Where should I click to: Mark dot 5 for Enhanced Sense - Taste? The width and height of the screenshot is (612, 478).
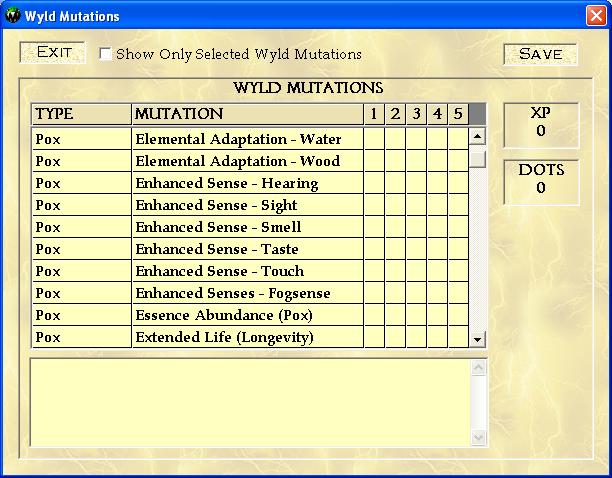[x=458, y=249]
